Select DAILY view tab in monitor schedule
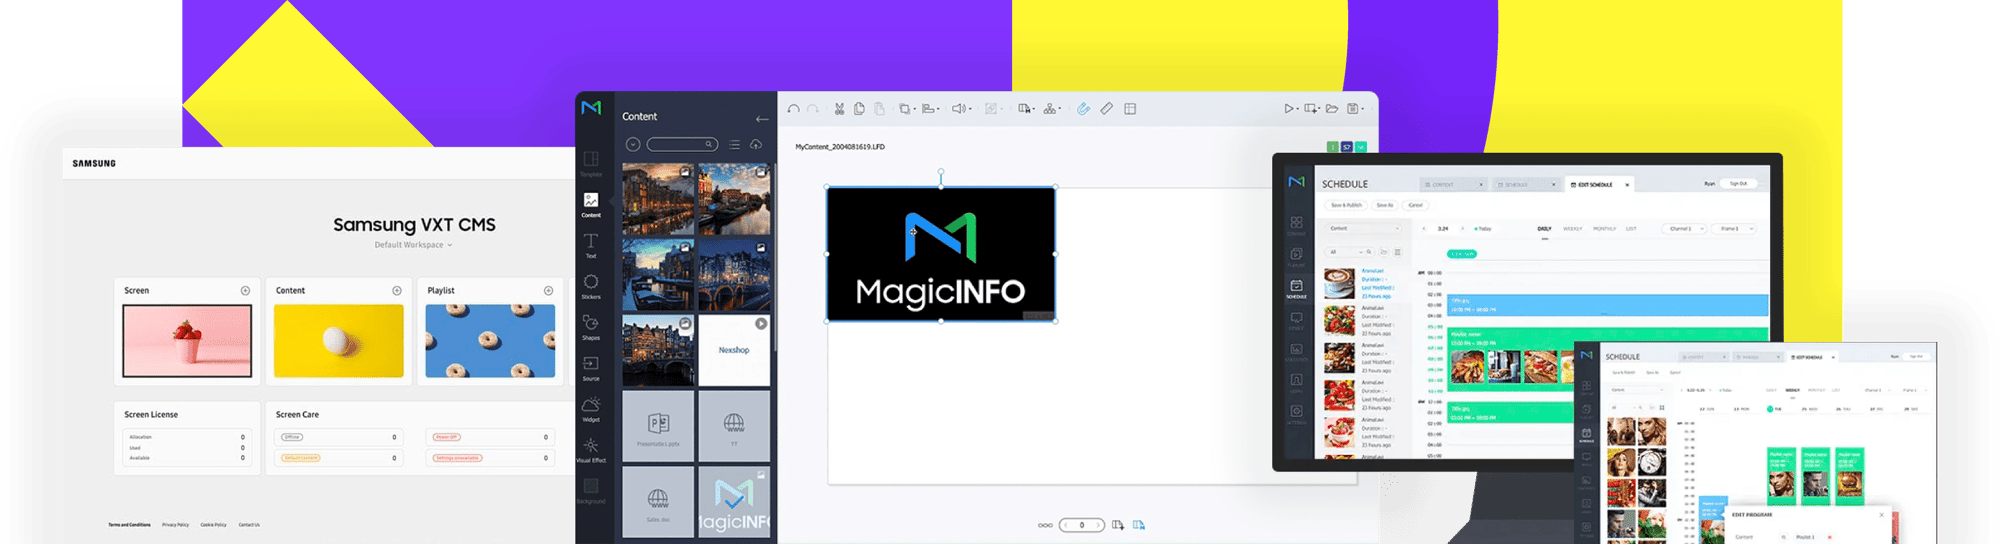 1544,229
